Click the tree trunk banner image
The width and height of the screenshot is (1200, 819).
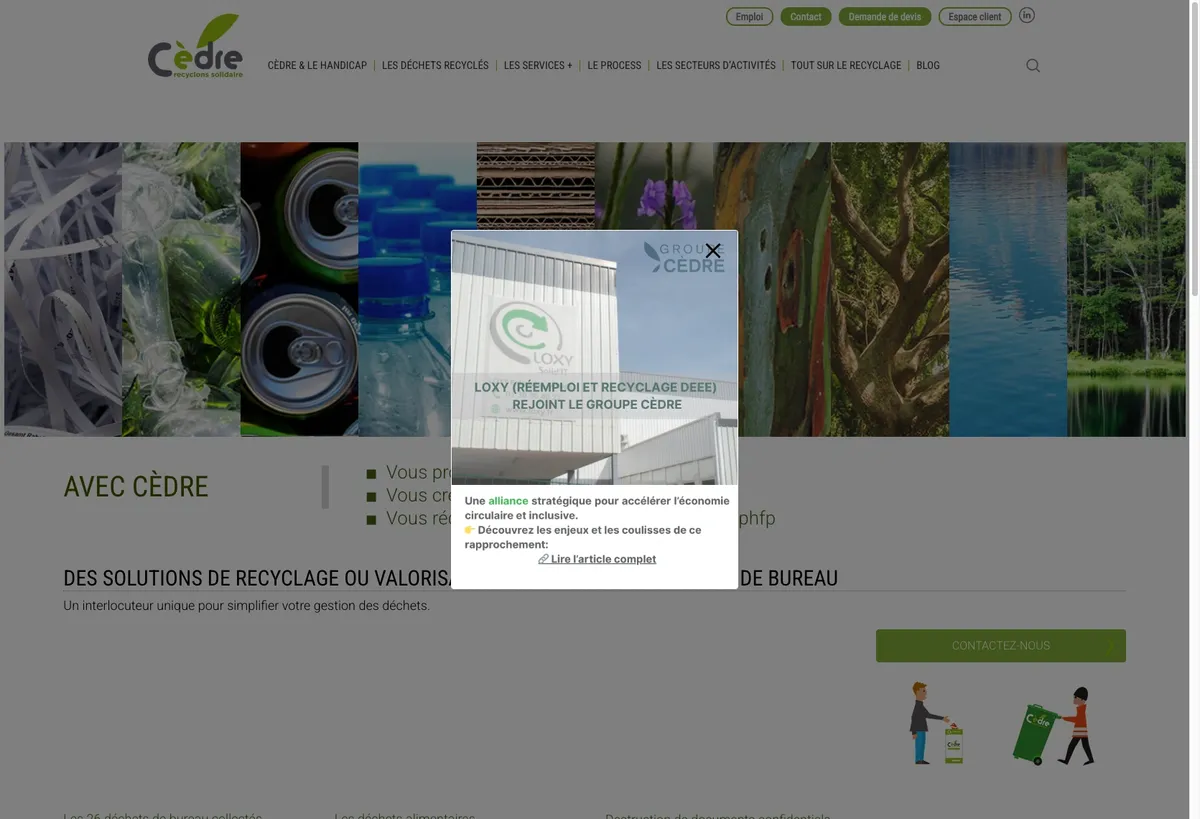890,289
